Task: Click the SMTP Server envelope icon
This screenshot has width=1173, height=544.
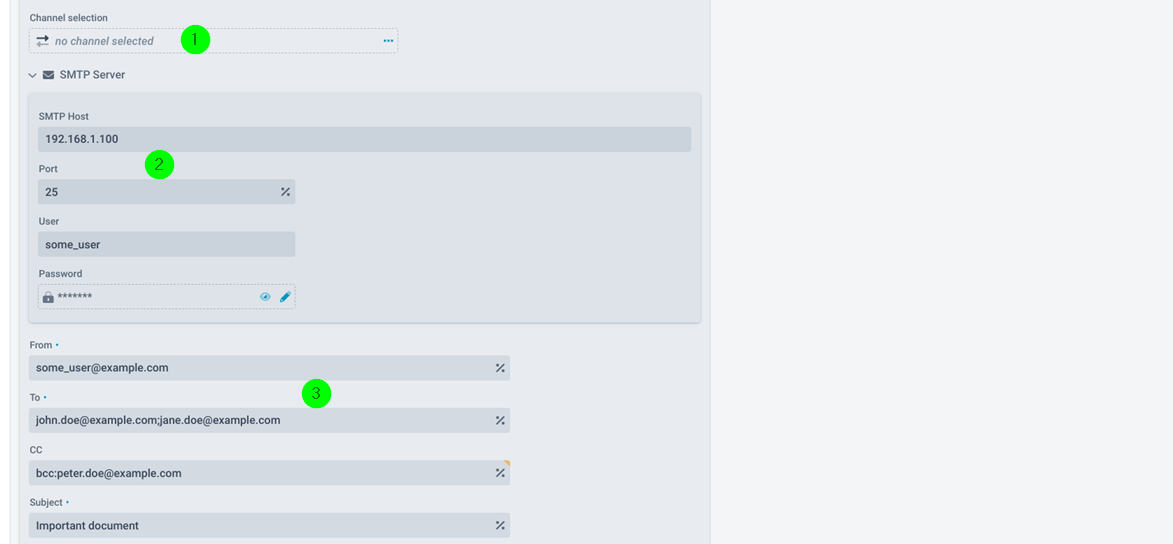Action: coord(49,75)
